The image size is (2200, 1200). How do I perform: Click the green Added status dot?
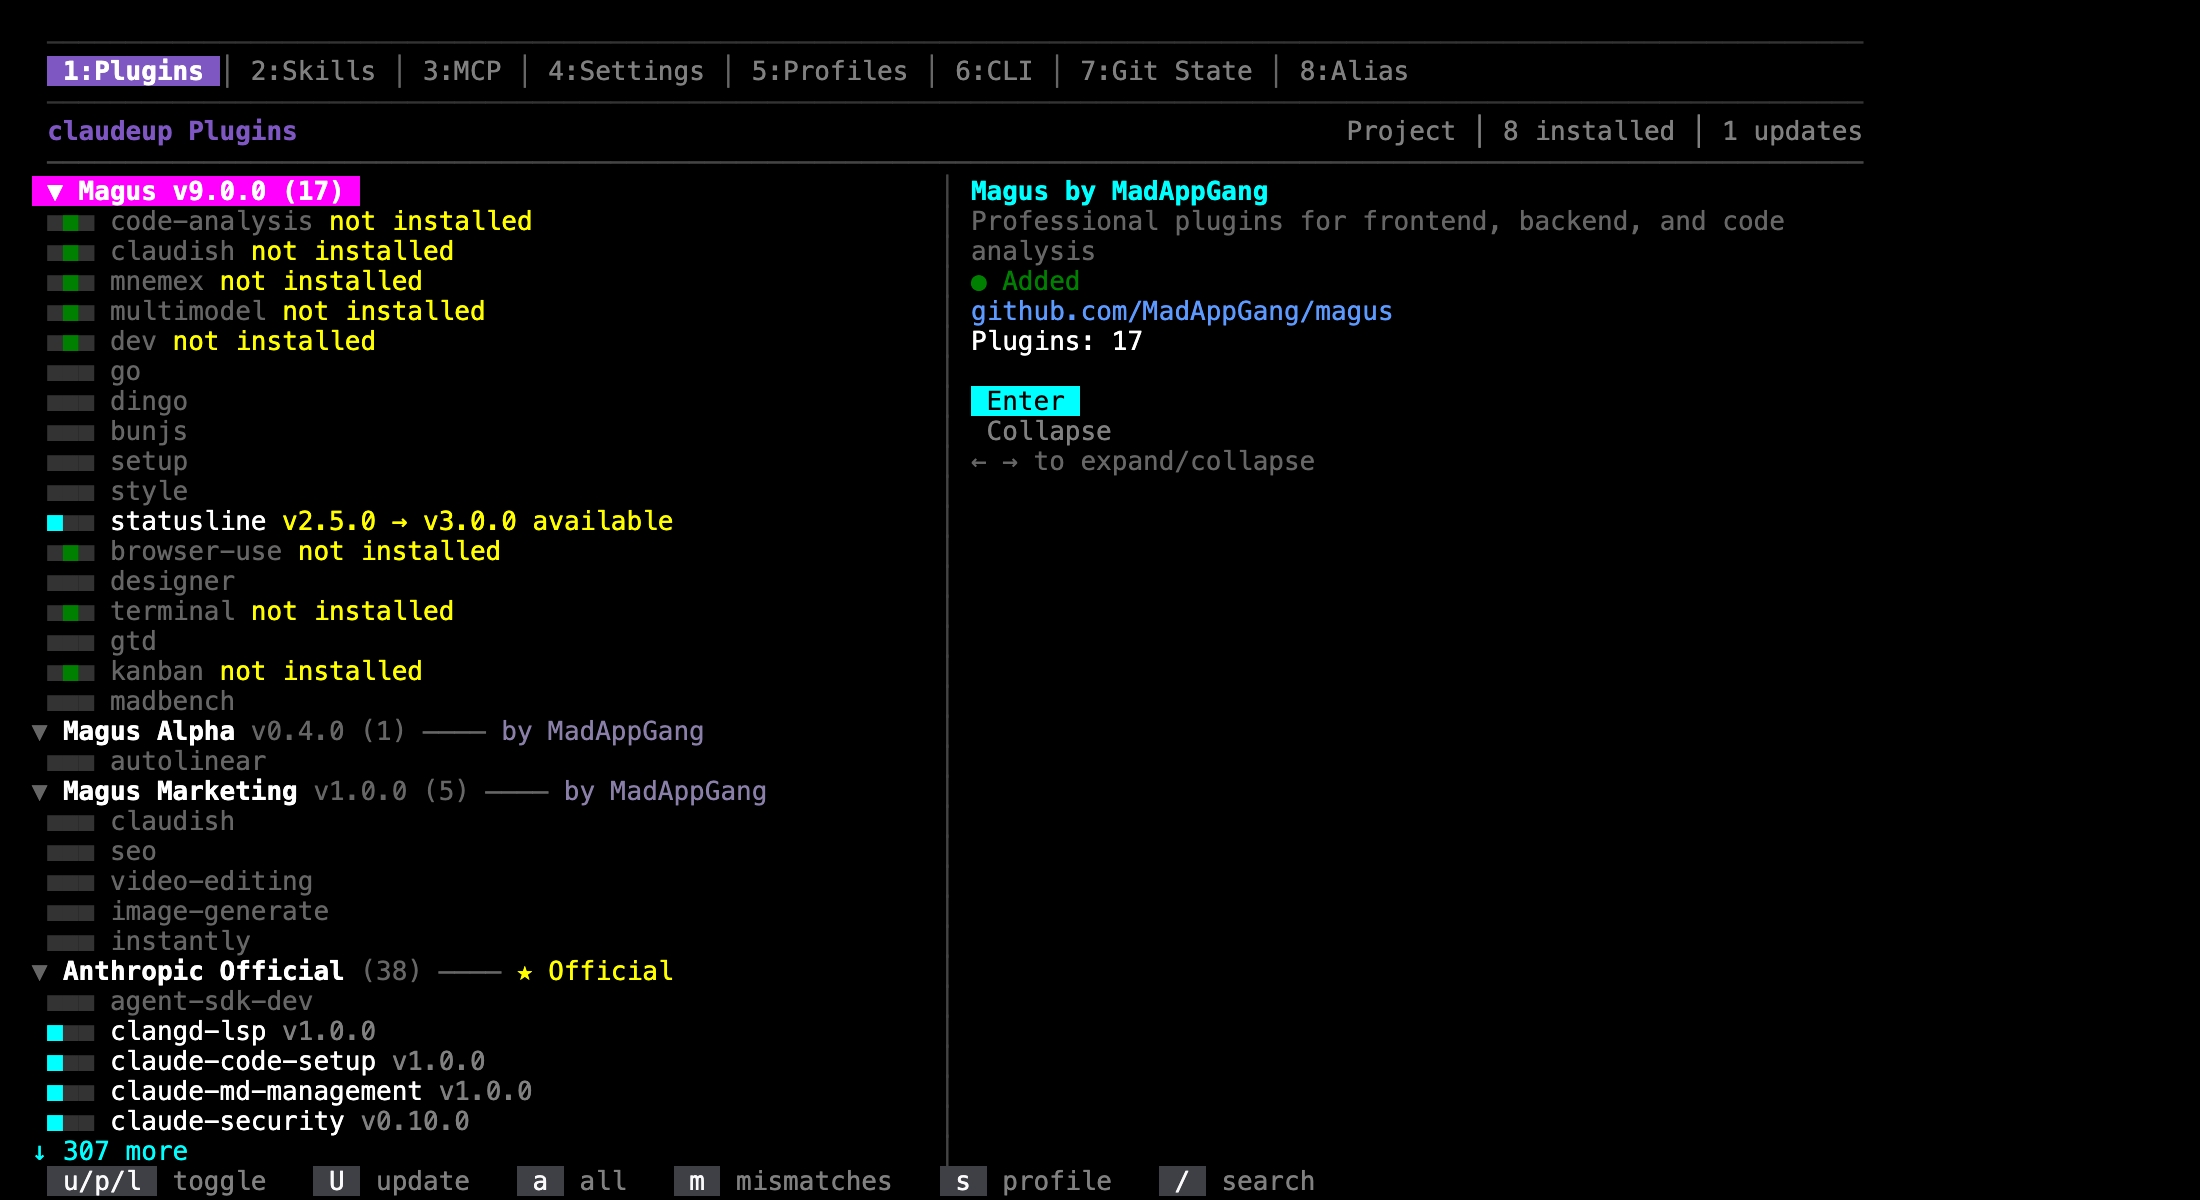tap(979, 282)
